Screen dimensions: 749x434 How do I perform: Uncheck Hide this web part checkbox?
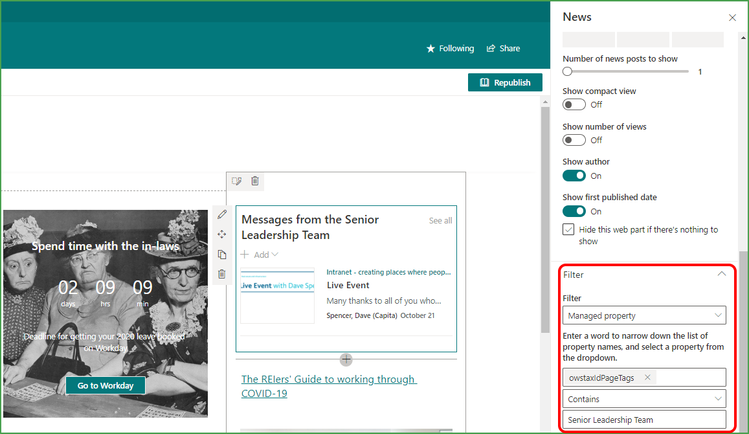tap(568, 230)
